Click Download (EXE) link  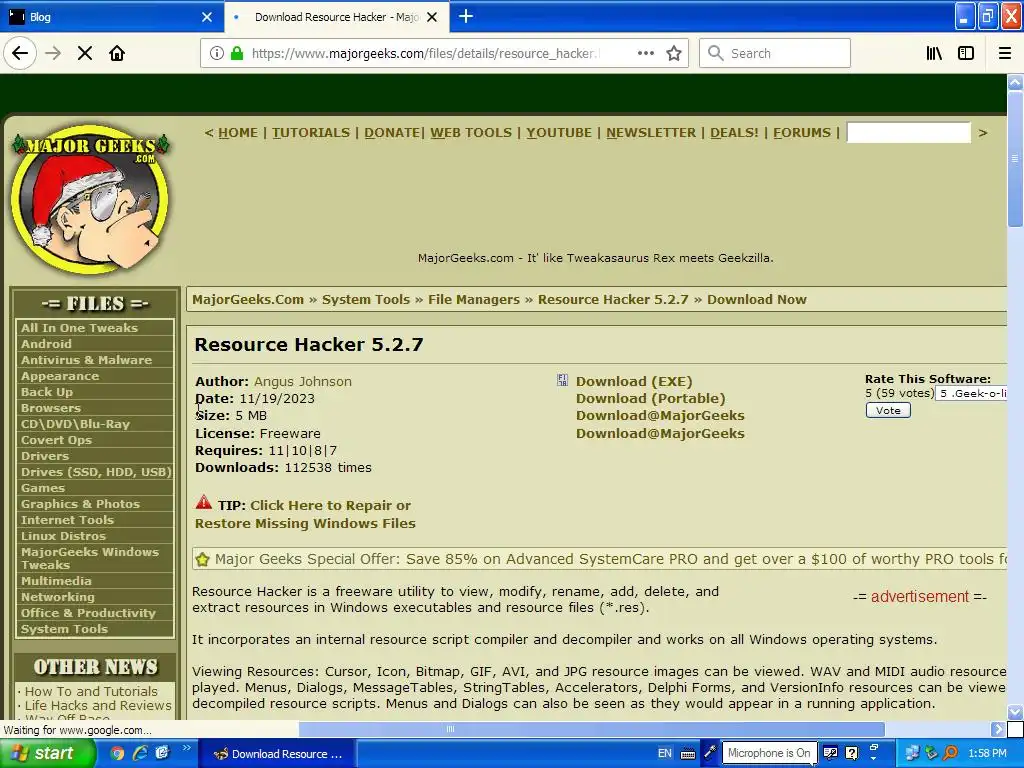click(x=633, y=381)
